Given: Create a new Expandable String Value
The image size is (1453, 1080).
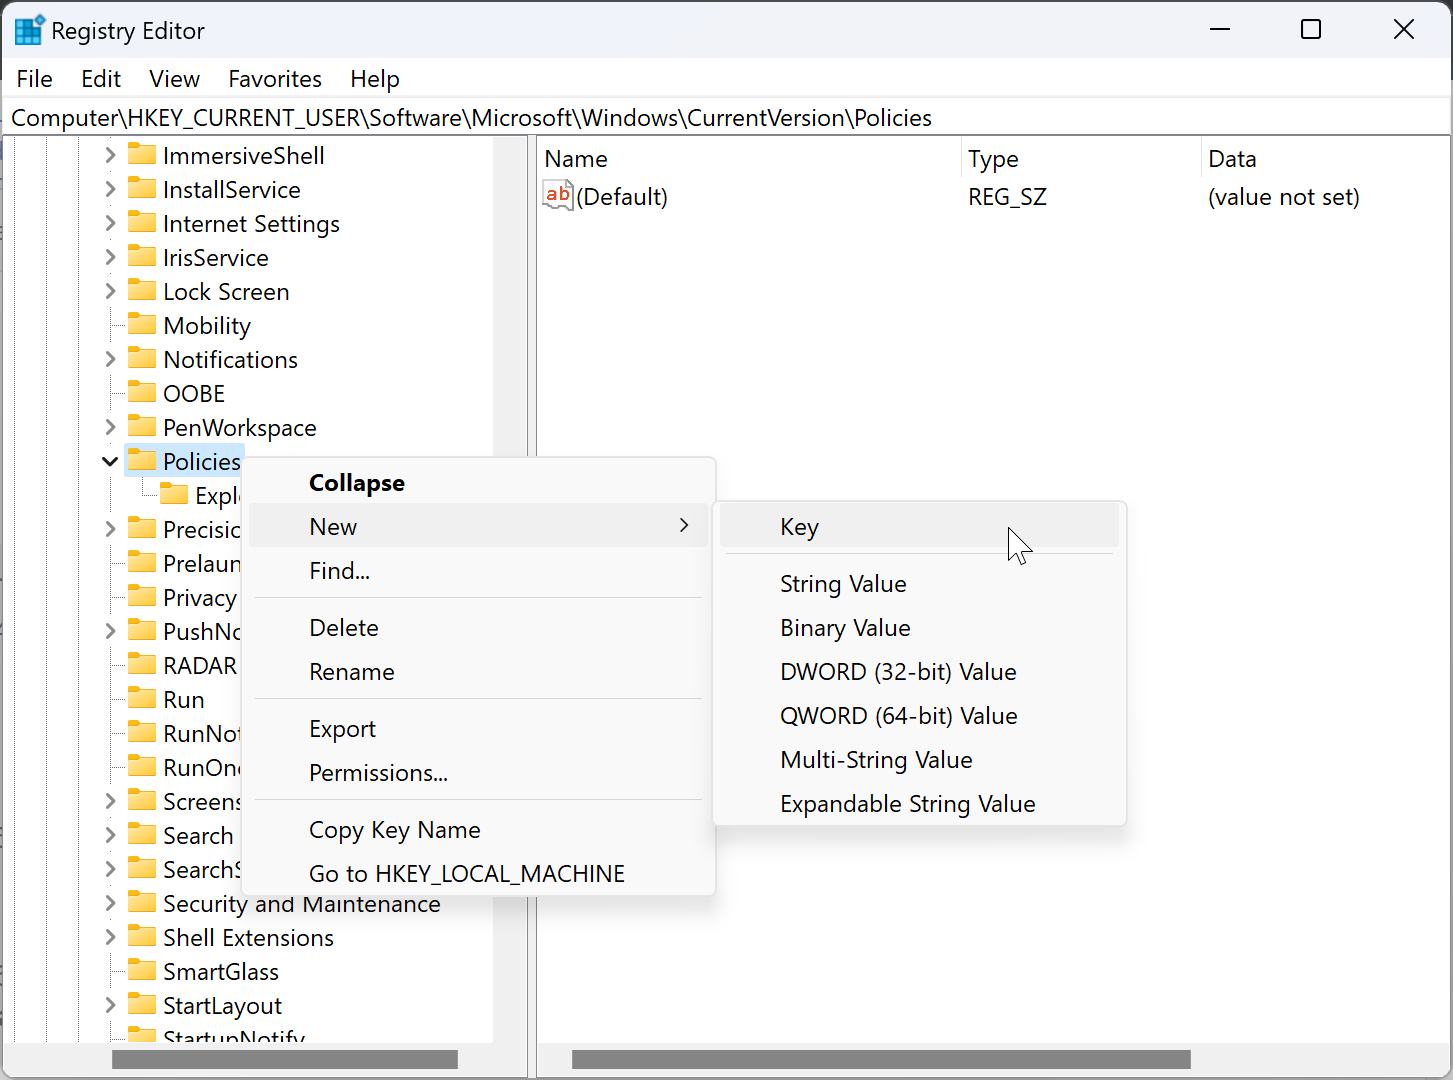Looking at the screenshot, I should tap(919, 803).
